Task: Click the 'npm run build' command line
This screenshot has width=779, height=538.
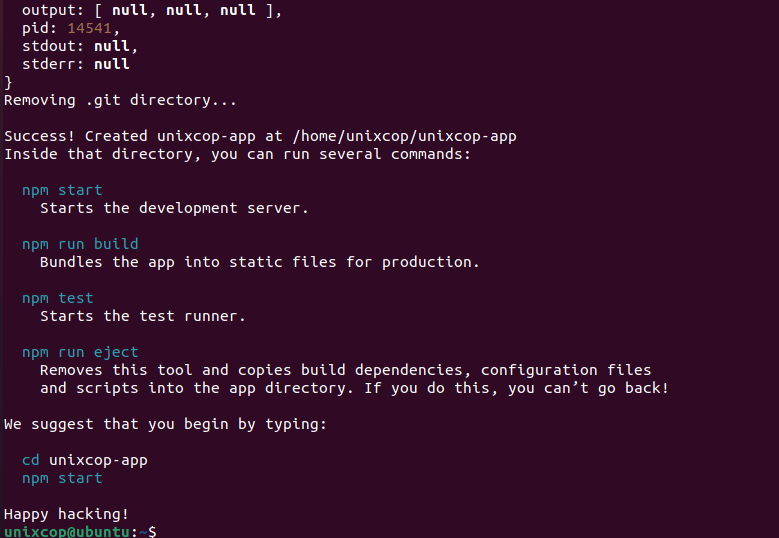Action: tap(80, 244)
